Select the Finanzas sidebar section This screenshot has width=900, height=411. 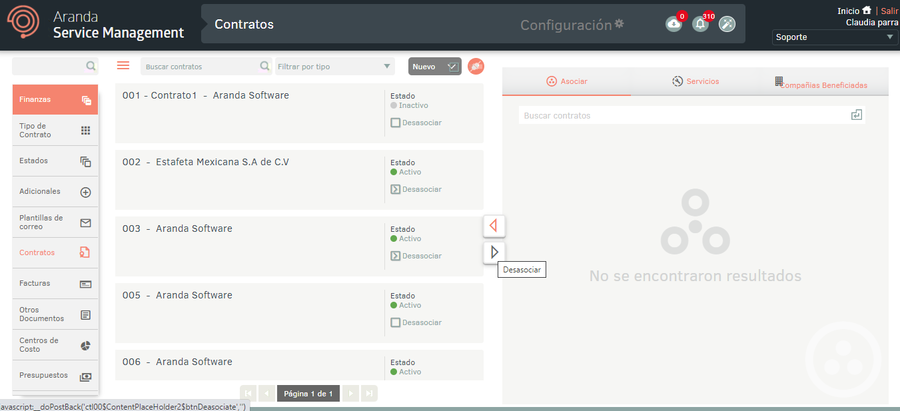pyautogui.click(x=55, y=99)
